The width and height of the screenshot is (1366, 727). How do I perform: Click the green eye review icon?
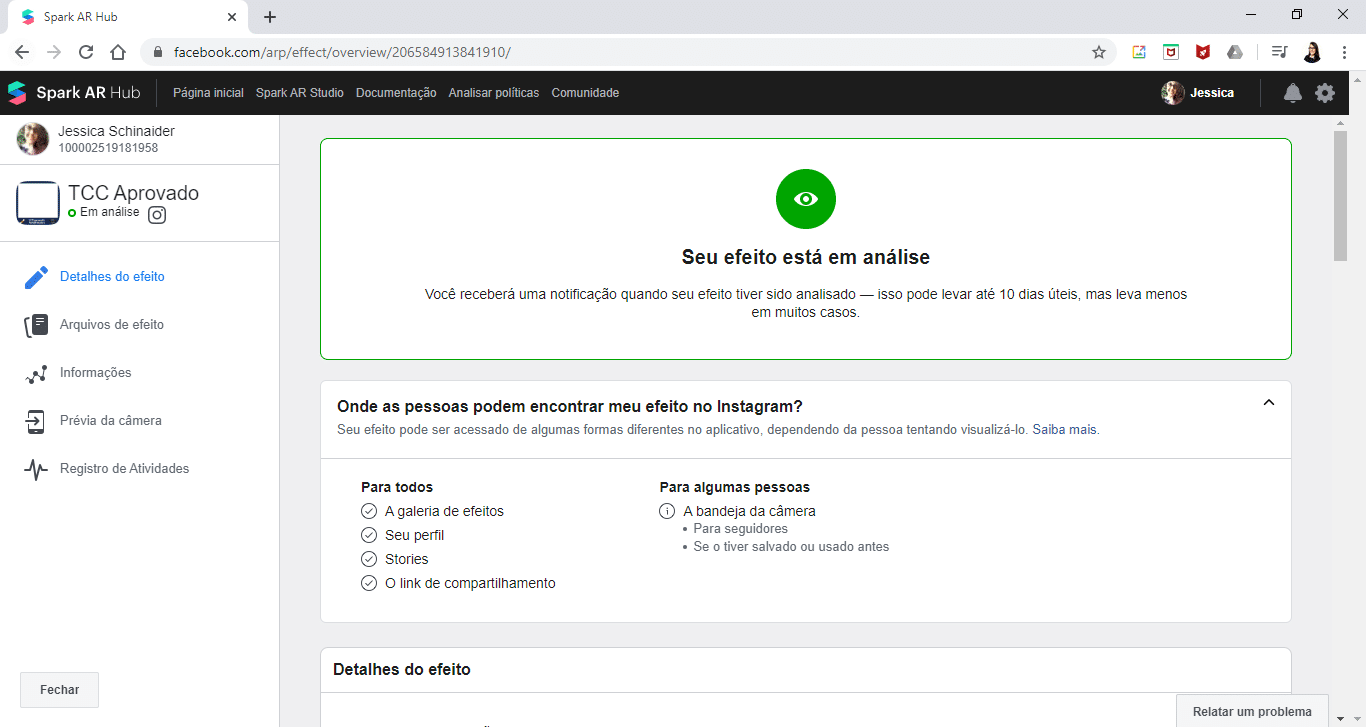click(x=806, y=199)
